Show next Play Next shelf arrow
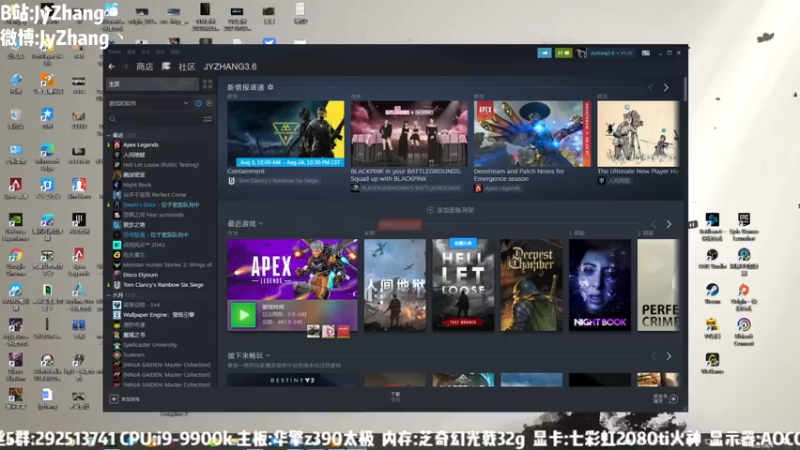Viewport: 800px width, 450px height. pos(669,356)
